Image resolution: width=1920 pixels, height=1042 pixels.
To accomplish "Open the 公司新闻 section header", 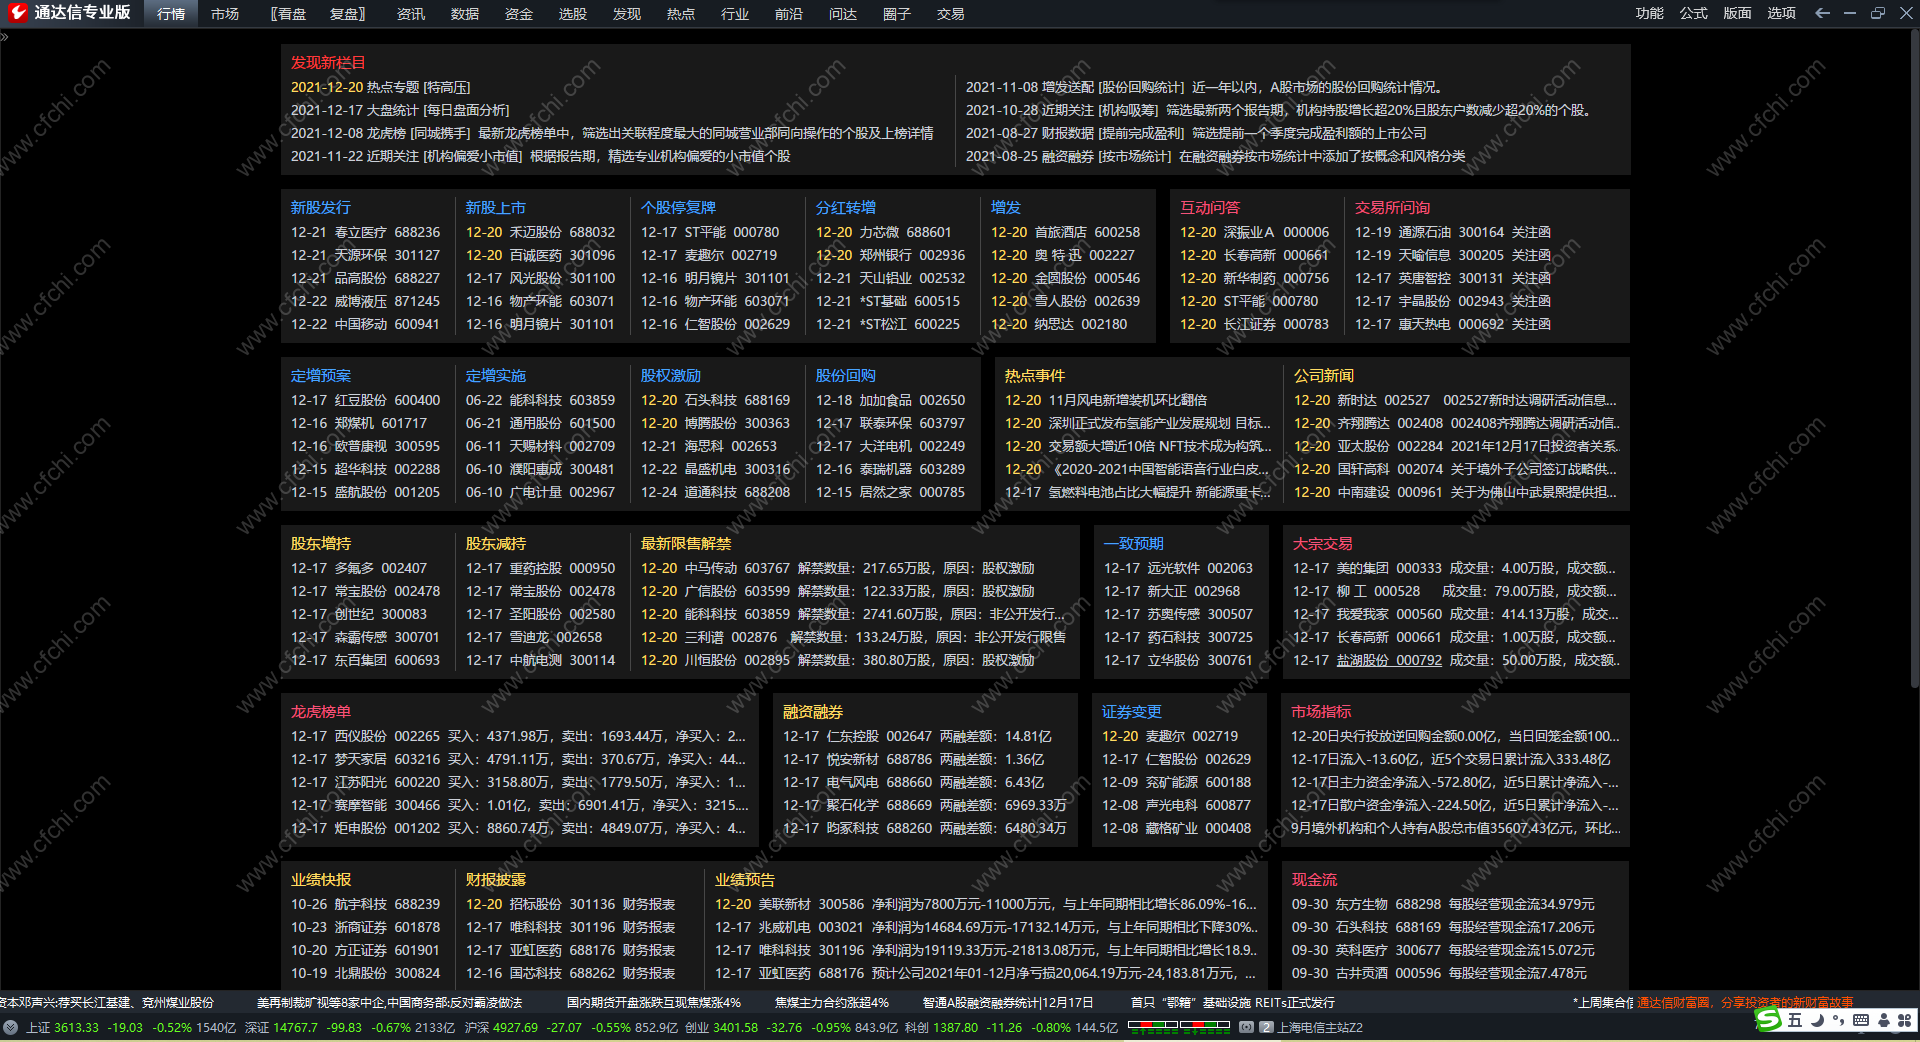I will [1324, 376].
